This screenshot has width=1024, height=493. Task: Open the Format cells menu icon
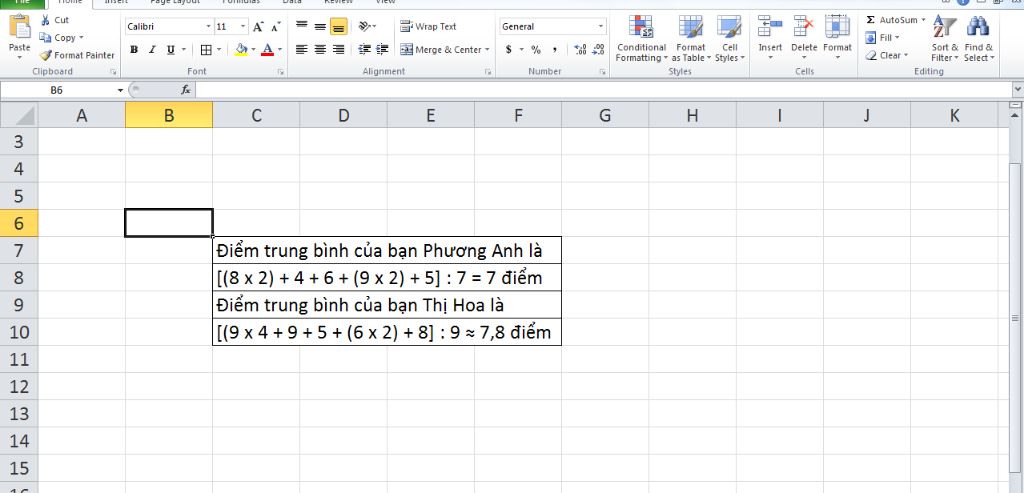click(837, 27)
